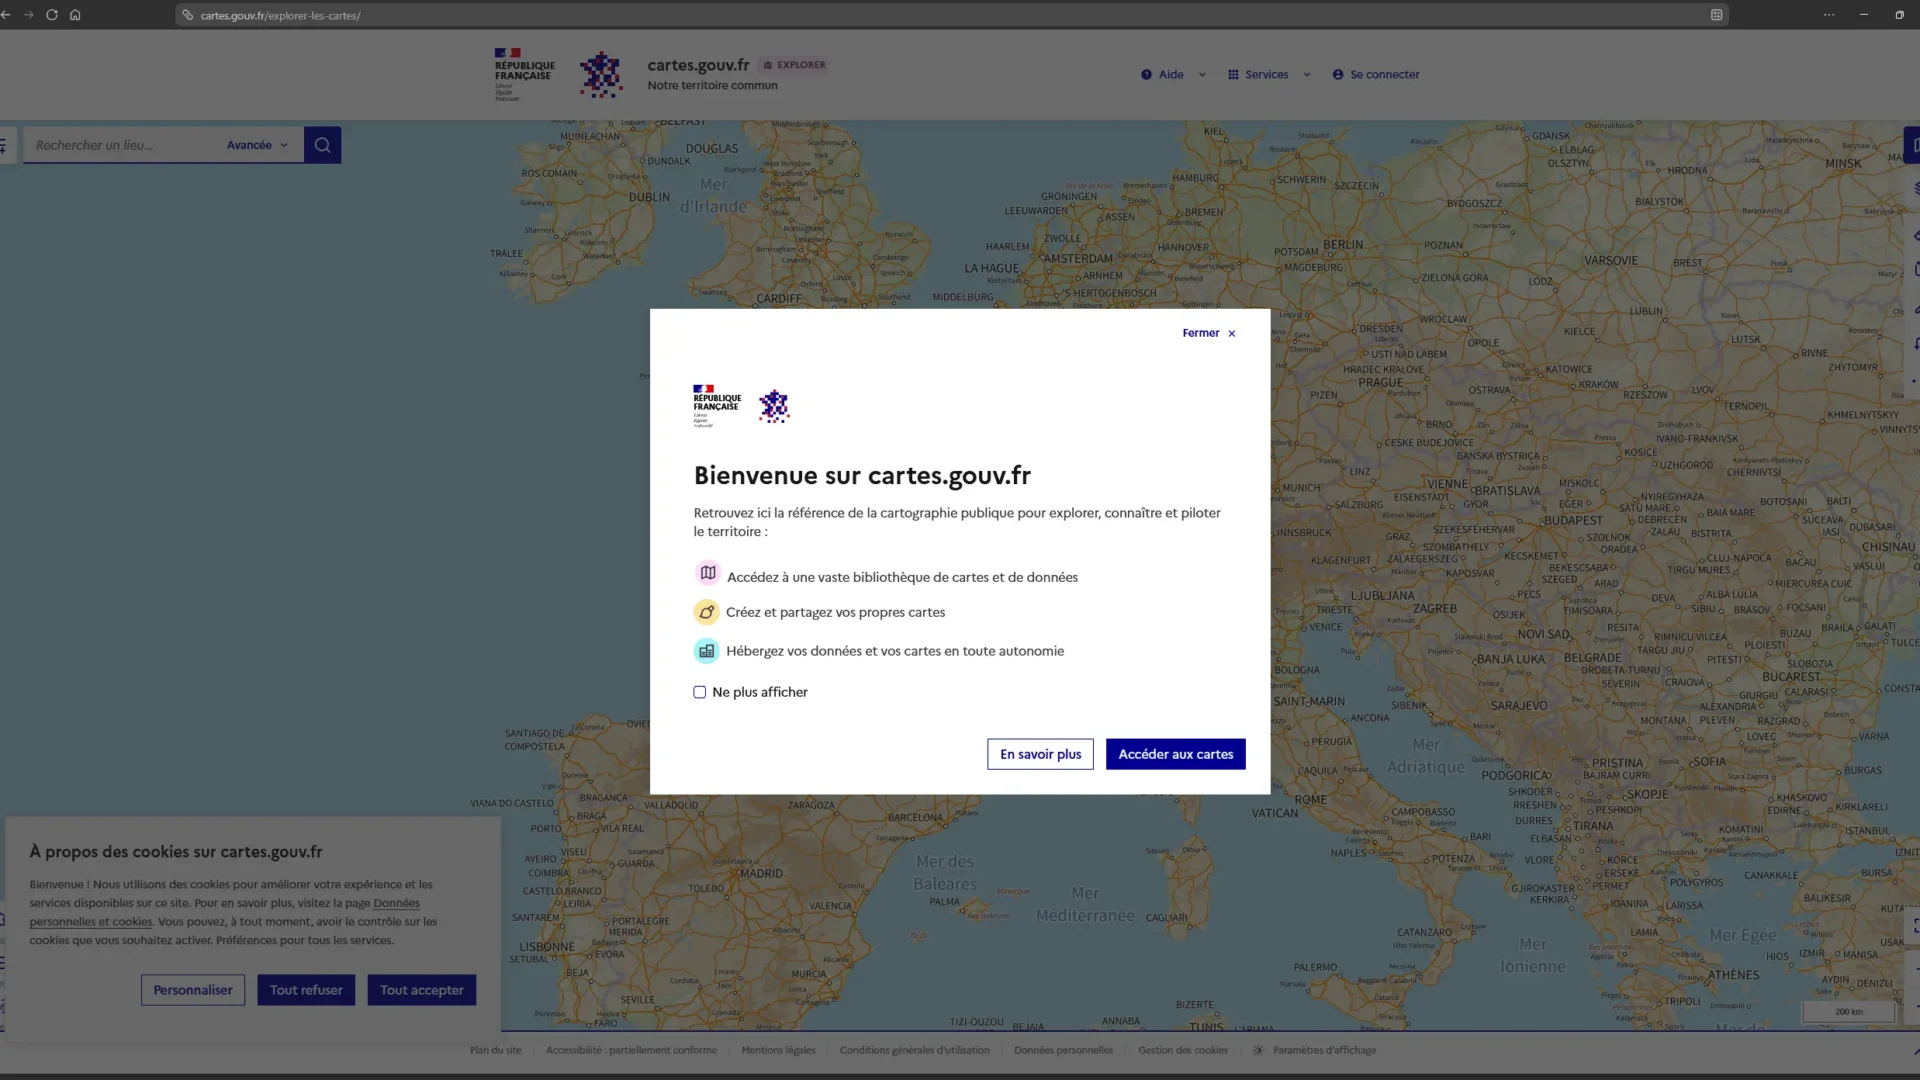Tick the Ne plus afficher checkbox

(x=700, y=692)
